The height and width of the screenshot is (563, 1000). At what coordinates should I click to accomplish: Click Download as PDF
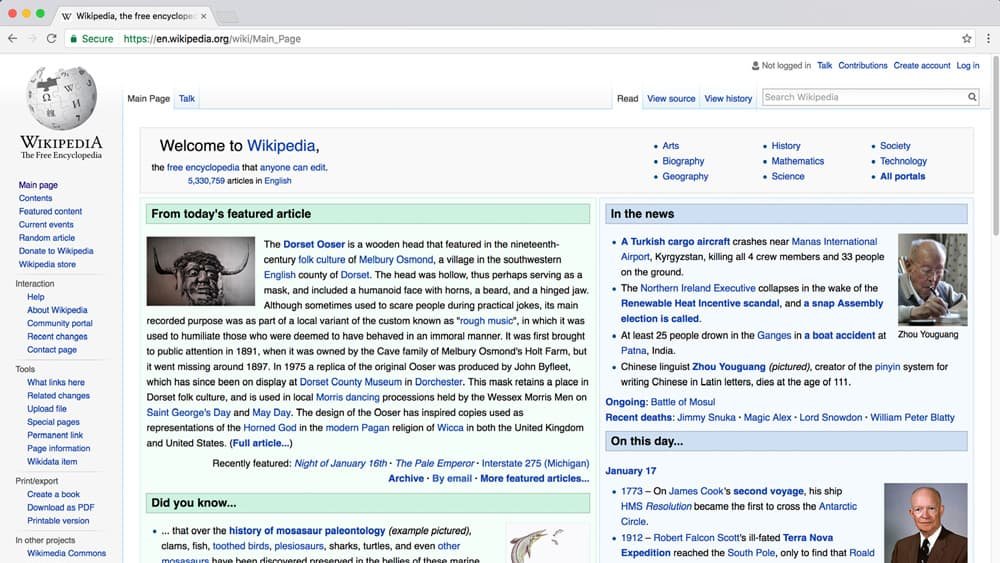point(61,508)
